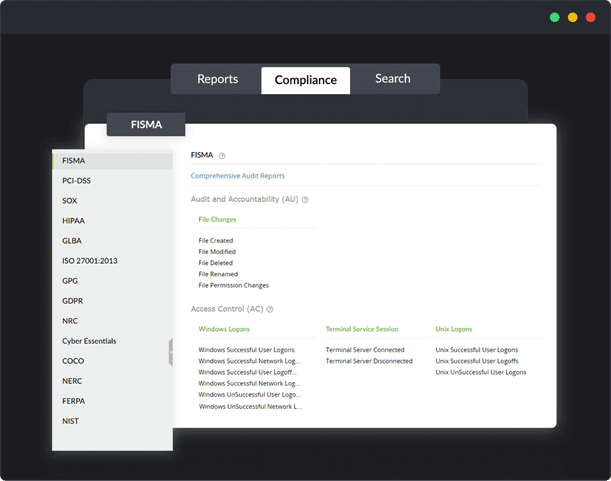Viewport: 611px width, 481px height.
Task: Select NRC from the list
Action: click(x=113, y=321)
